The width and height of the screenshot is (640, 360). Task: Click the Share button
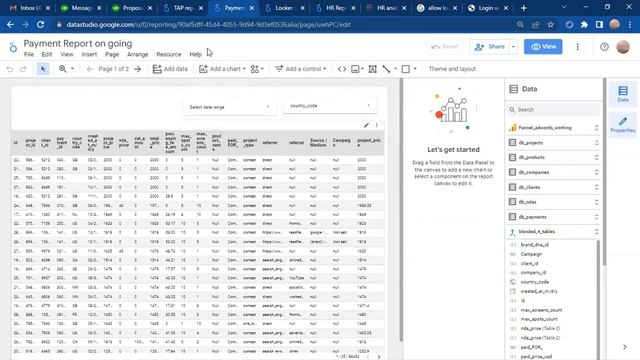click(490, 47)
